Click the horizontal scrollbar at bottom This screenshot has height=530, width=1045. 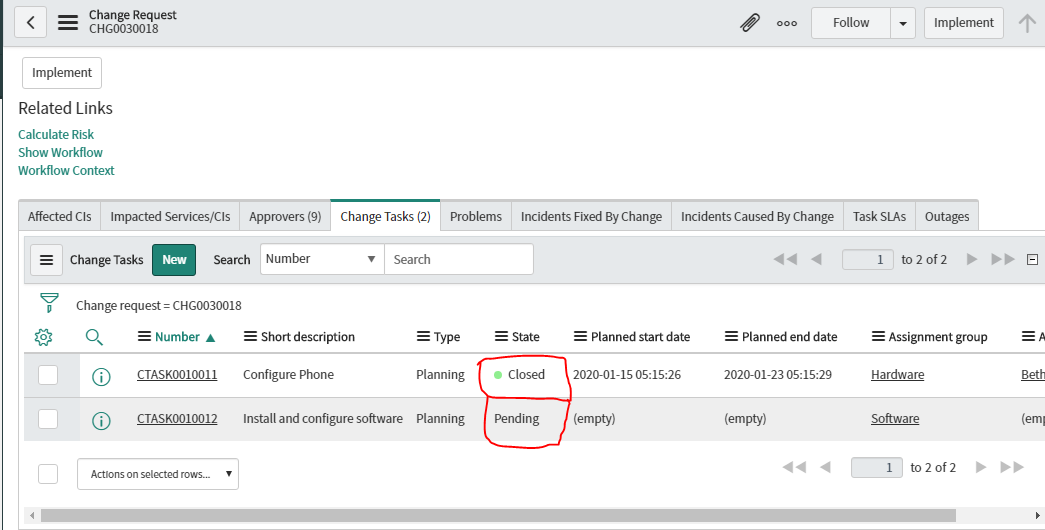(x=500, y=516)
